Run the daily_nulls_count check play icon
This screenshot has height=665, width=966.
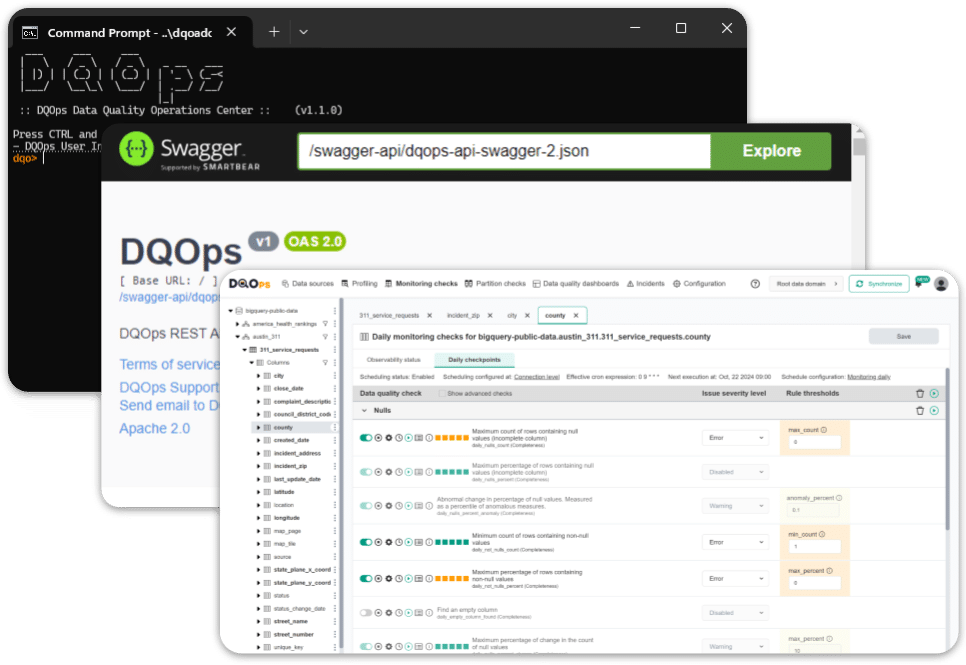tap(408, 438)
